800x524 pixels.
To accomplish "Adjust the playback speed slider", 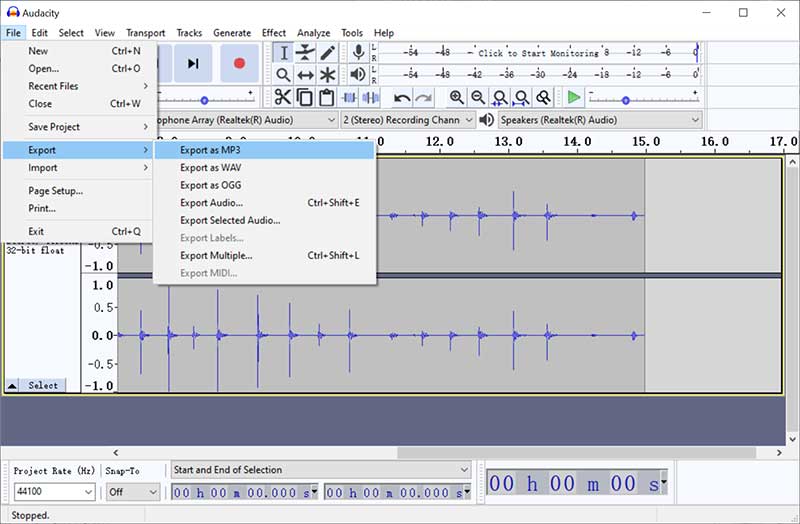I will [626, 99].
